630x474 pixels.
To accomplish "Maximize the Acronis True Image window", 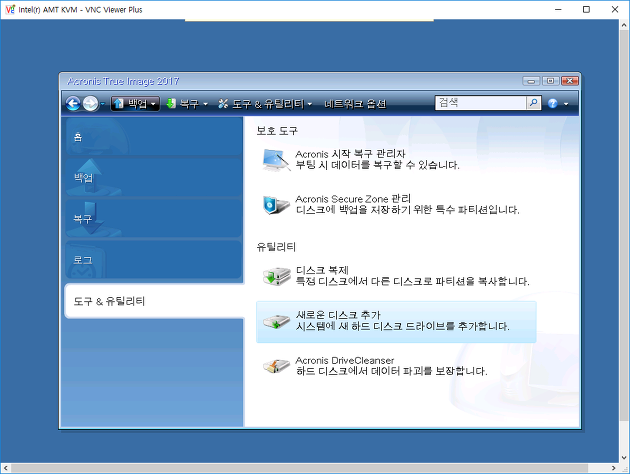I will coord(550,81).
